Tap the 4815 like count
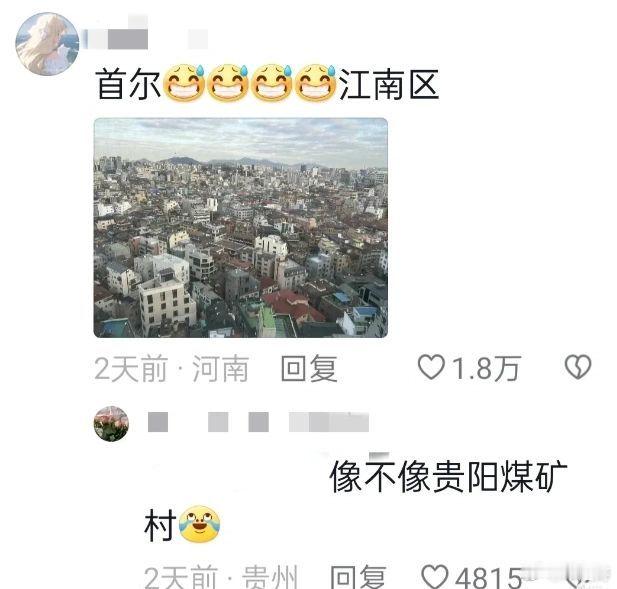Screen dimensions: 617x589 click(488, 577)
